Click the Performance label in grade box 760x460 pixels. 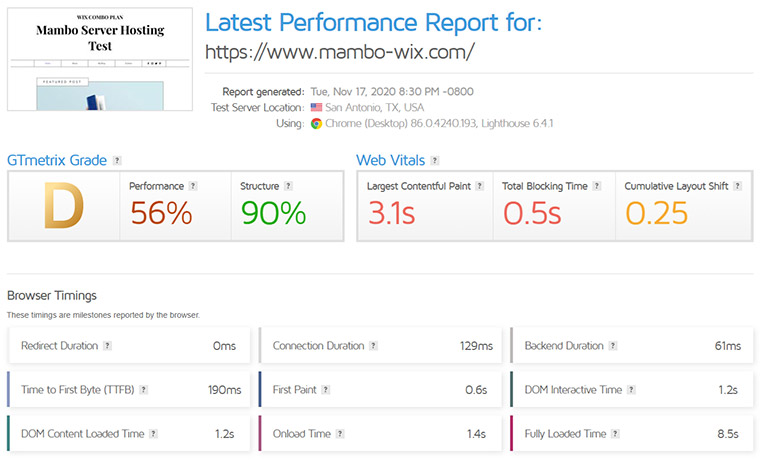point(157,186)
